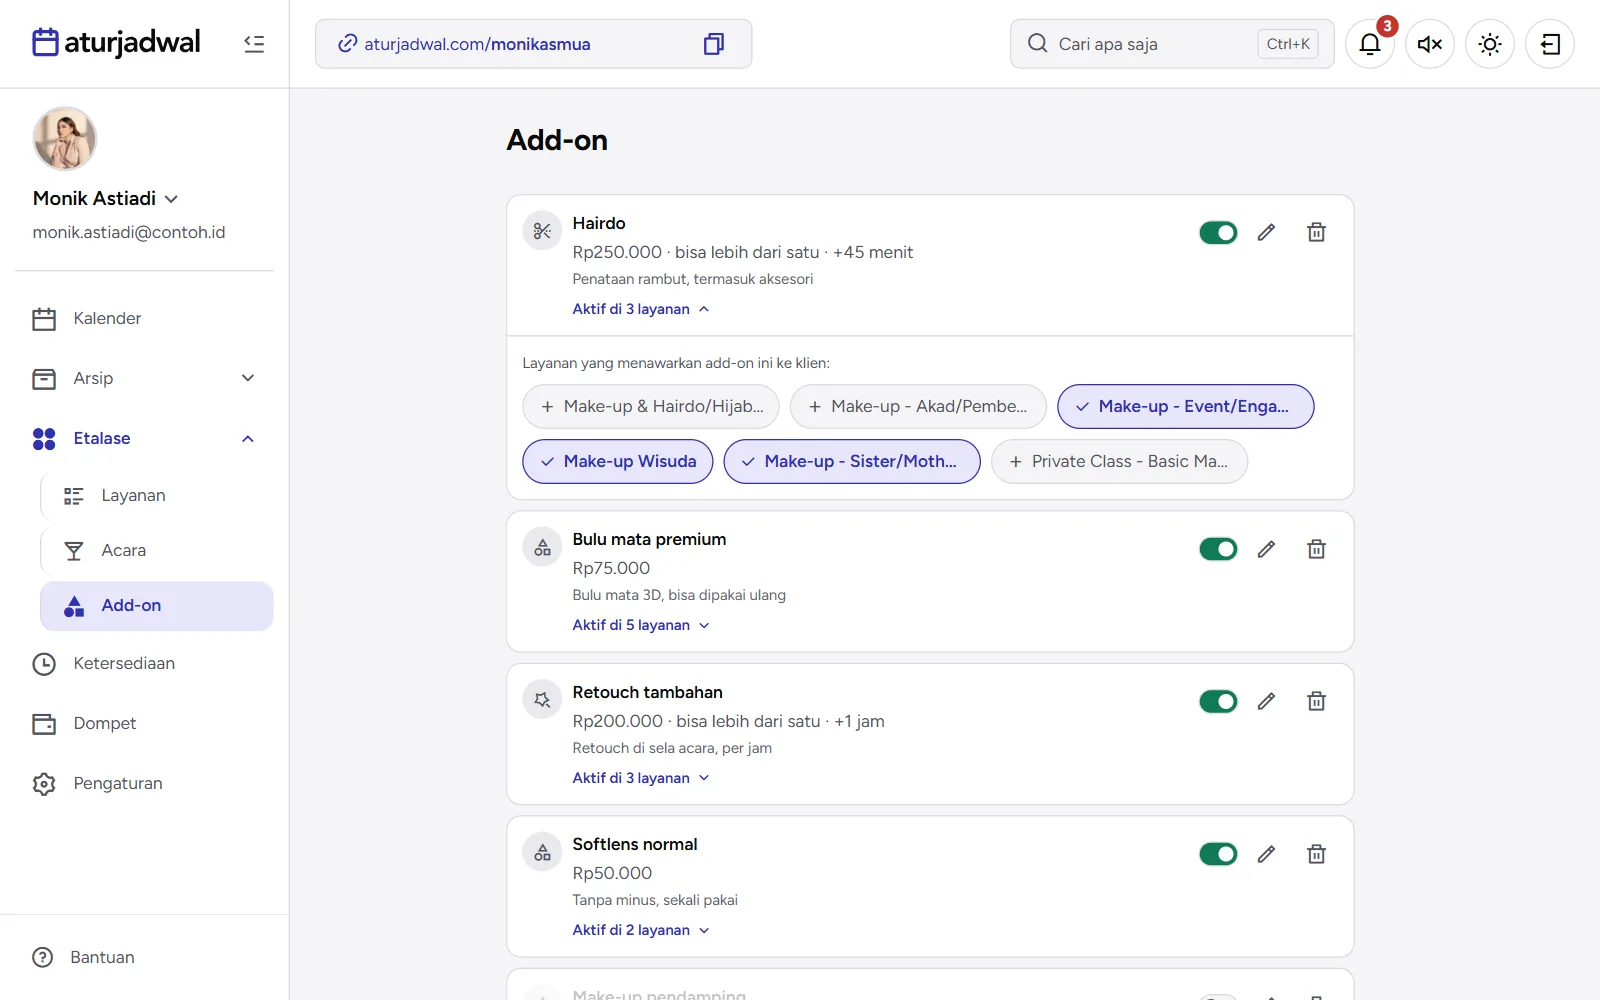Click the Hairdo scissors icon
Viewport: 1600px width, 1000px height.
coord(542,231)
